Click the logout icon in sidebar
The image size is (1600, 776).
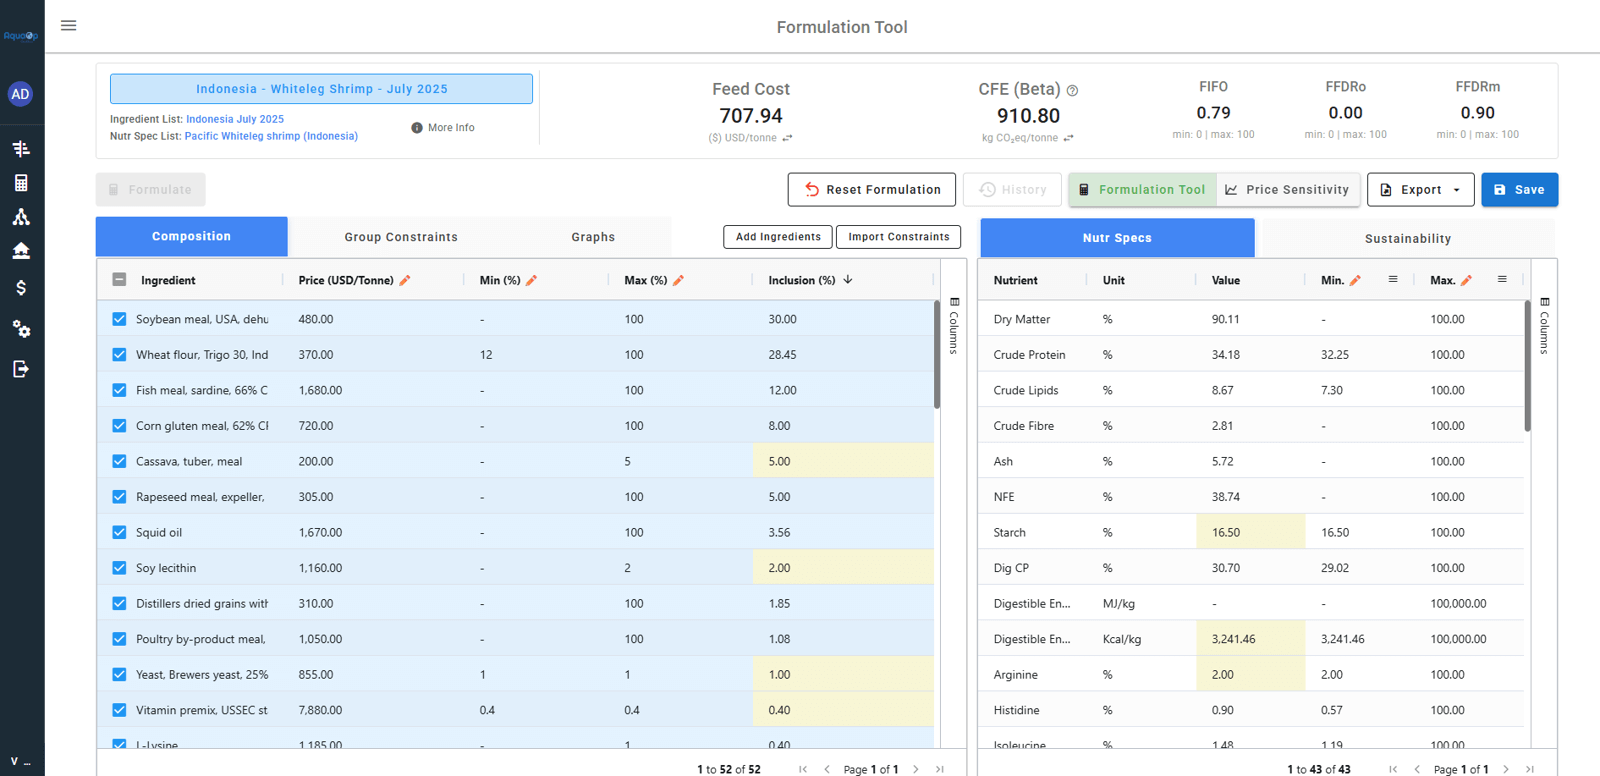click(x=21, y=369)
